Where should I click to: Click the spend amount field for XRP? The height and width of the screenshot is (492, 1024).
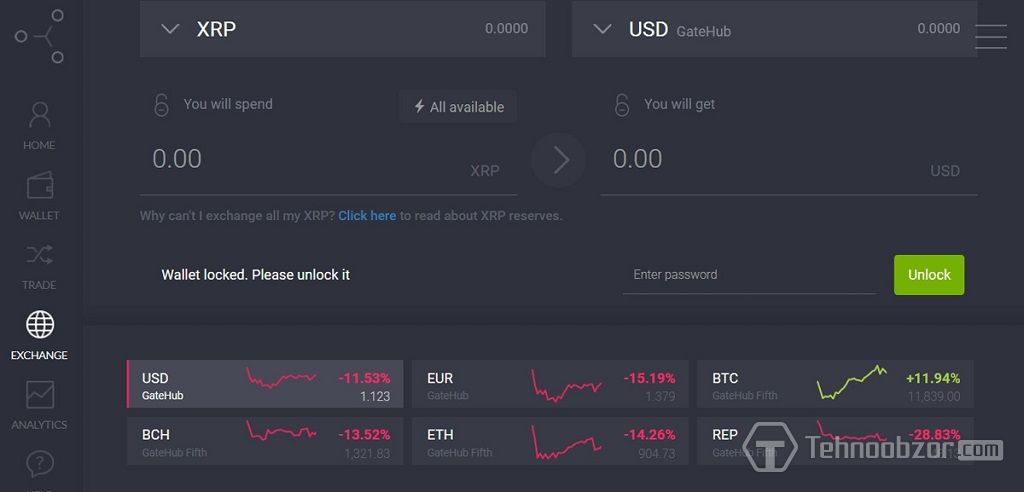[328, 161]
